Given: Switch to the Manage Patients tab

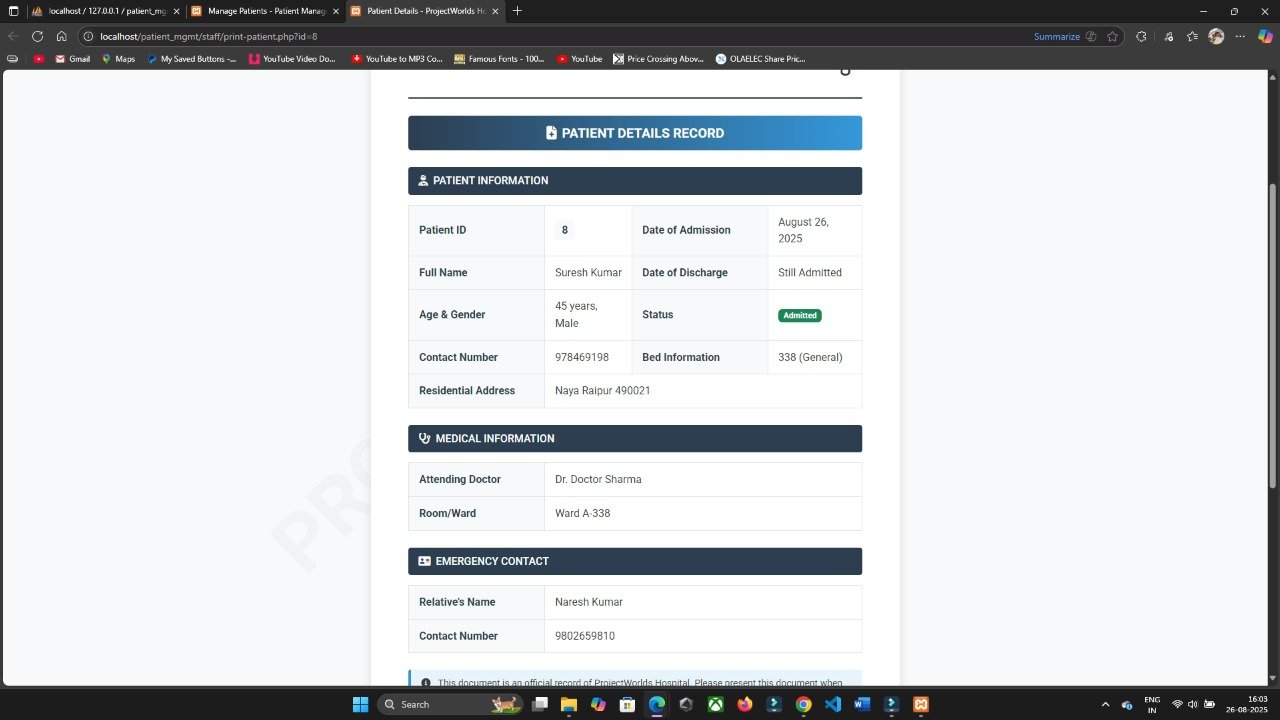Looking at the screenshot, I should (265, 11).
